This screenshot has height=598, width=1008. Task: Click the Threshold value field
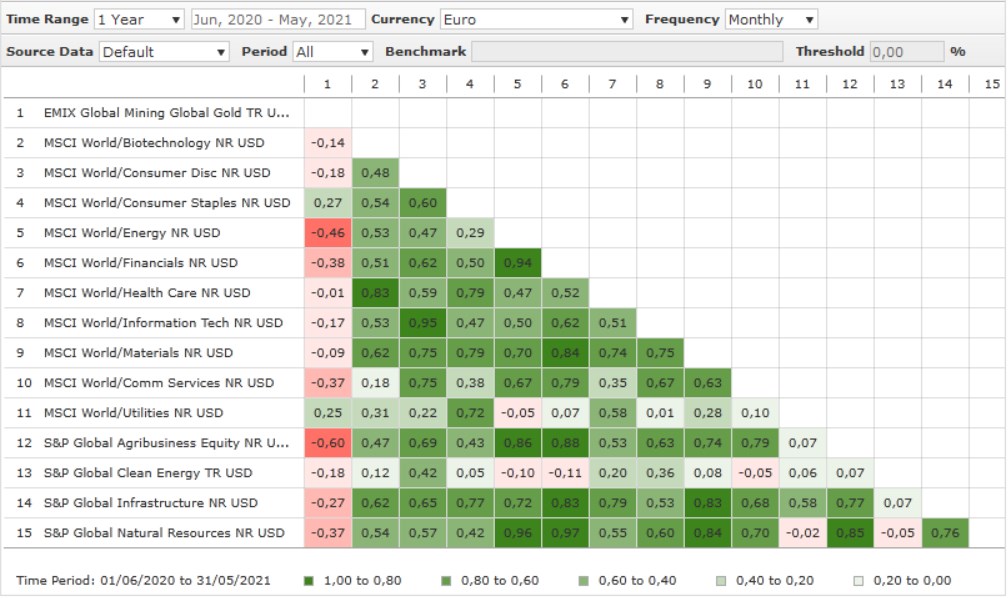point(906,52)
